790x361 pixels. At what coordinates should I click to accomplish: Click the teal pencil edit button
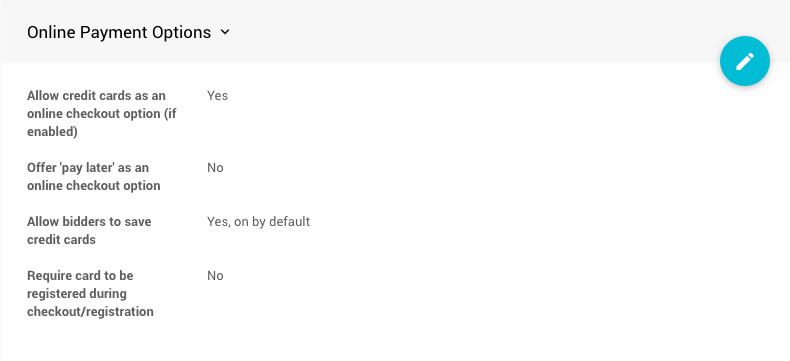(745, 61)
